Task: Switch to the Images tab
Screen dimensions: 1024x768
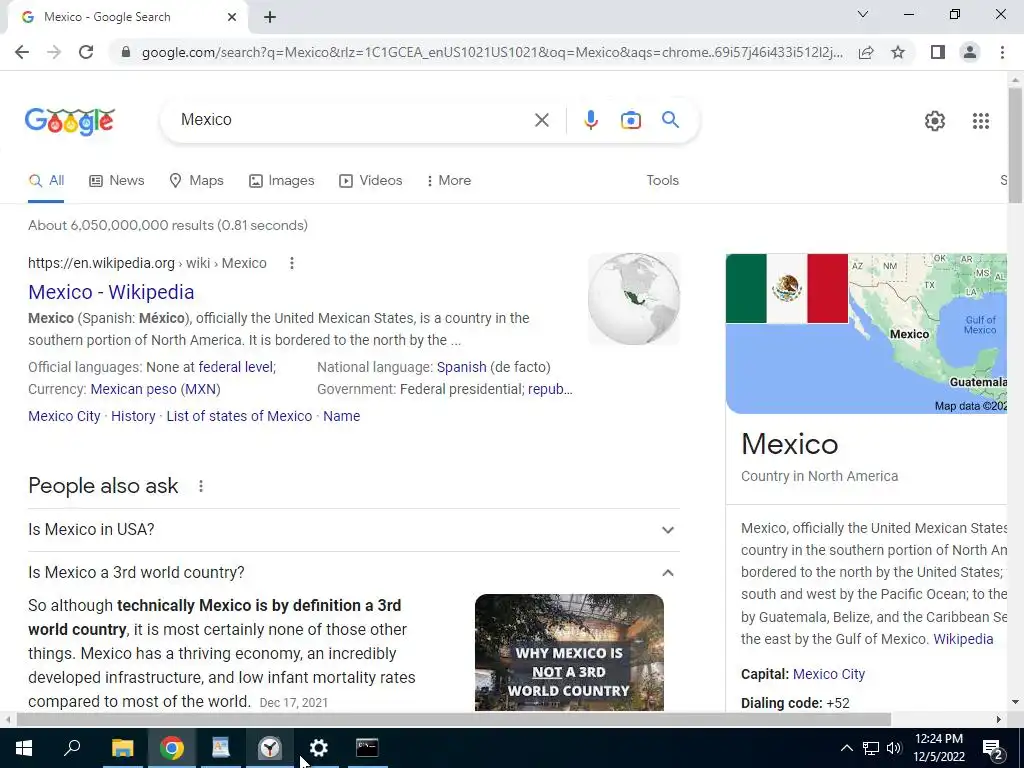Action: tap(281, 181)
